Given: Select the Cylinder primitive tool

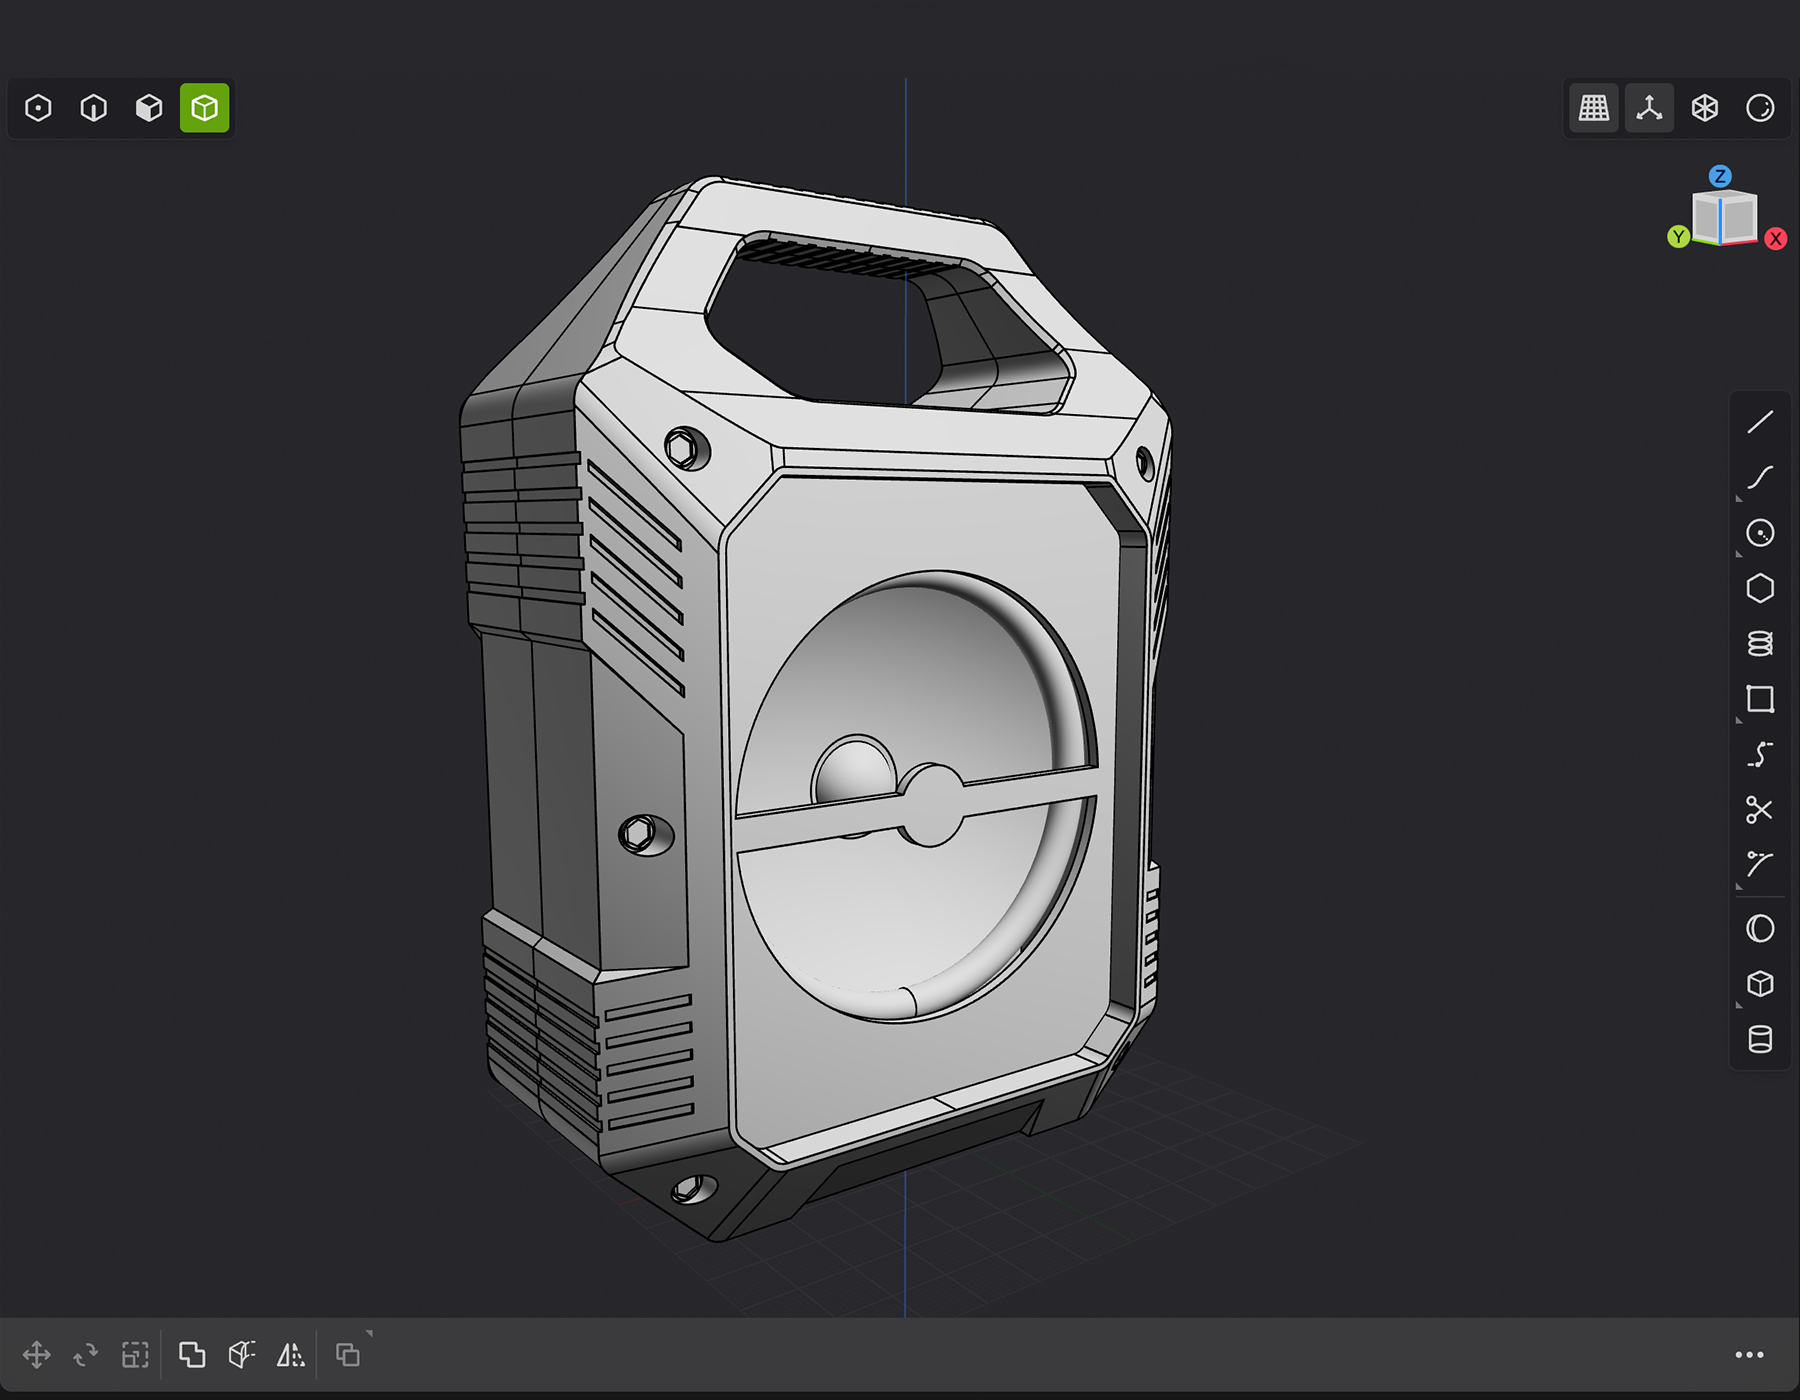Looking at the screenshot, I should (1759, 1040).
